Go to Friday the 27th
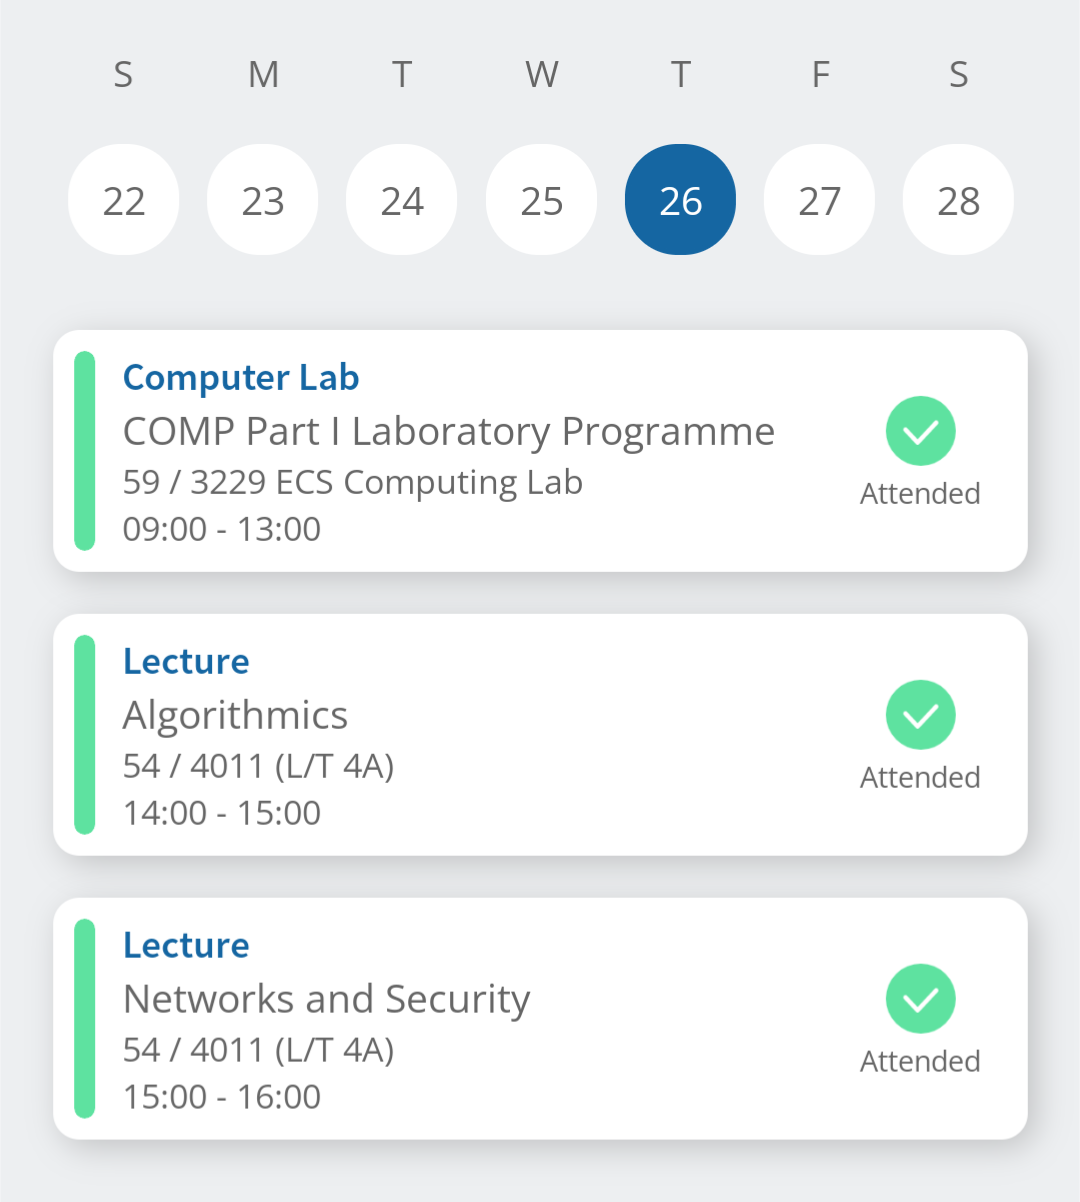Screen dimensions: 1080x1202 coord(819,200)
